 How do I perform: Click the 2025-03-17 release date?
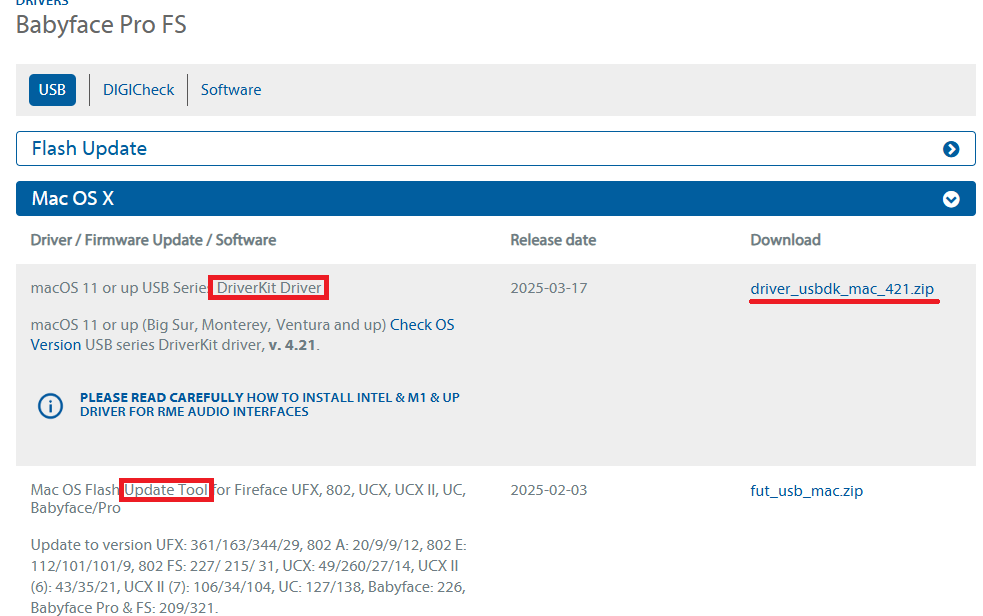[549, 288]
